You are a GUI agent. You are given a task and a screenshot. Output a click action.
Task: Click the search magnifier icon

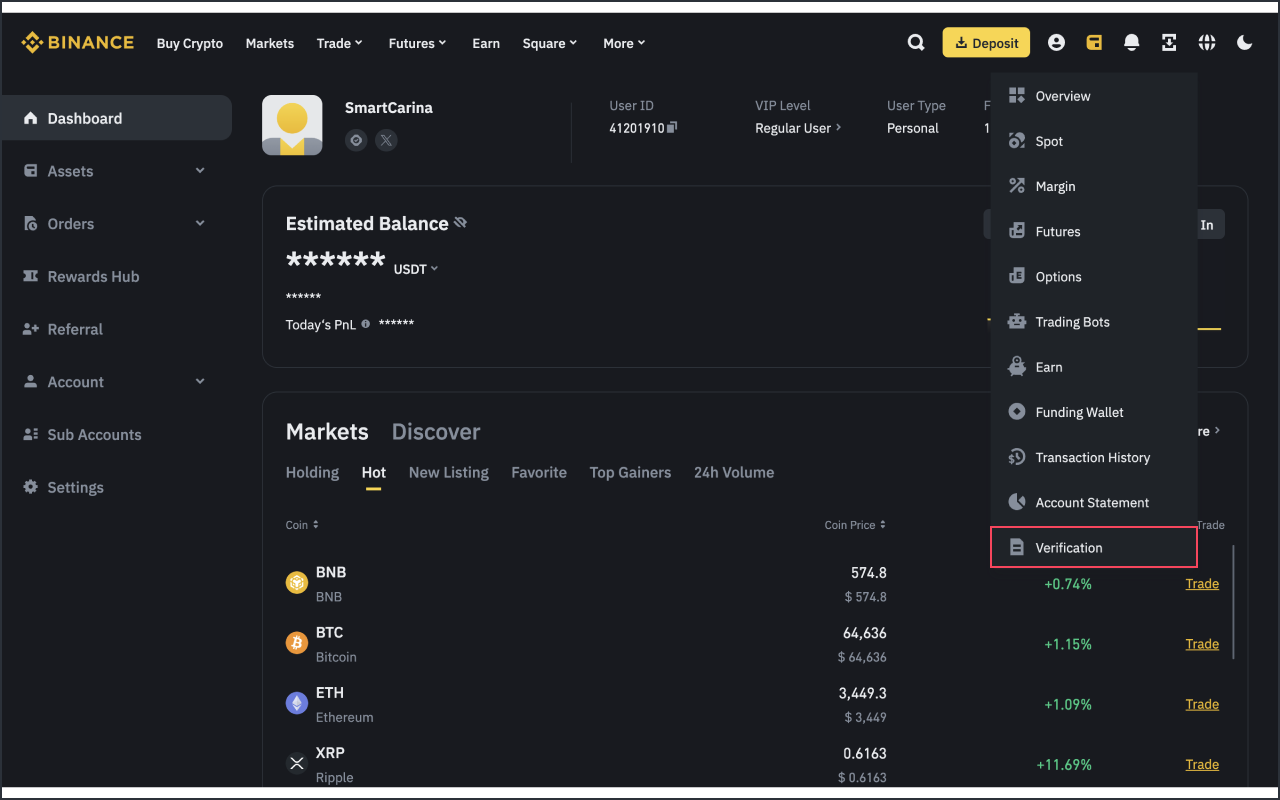915,43
